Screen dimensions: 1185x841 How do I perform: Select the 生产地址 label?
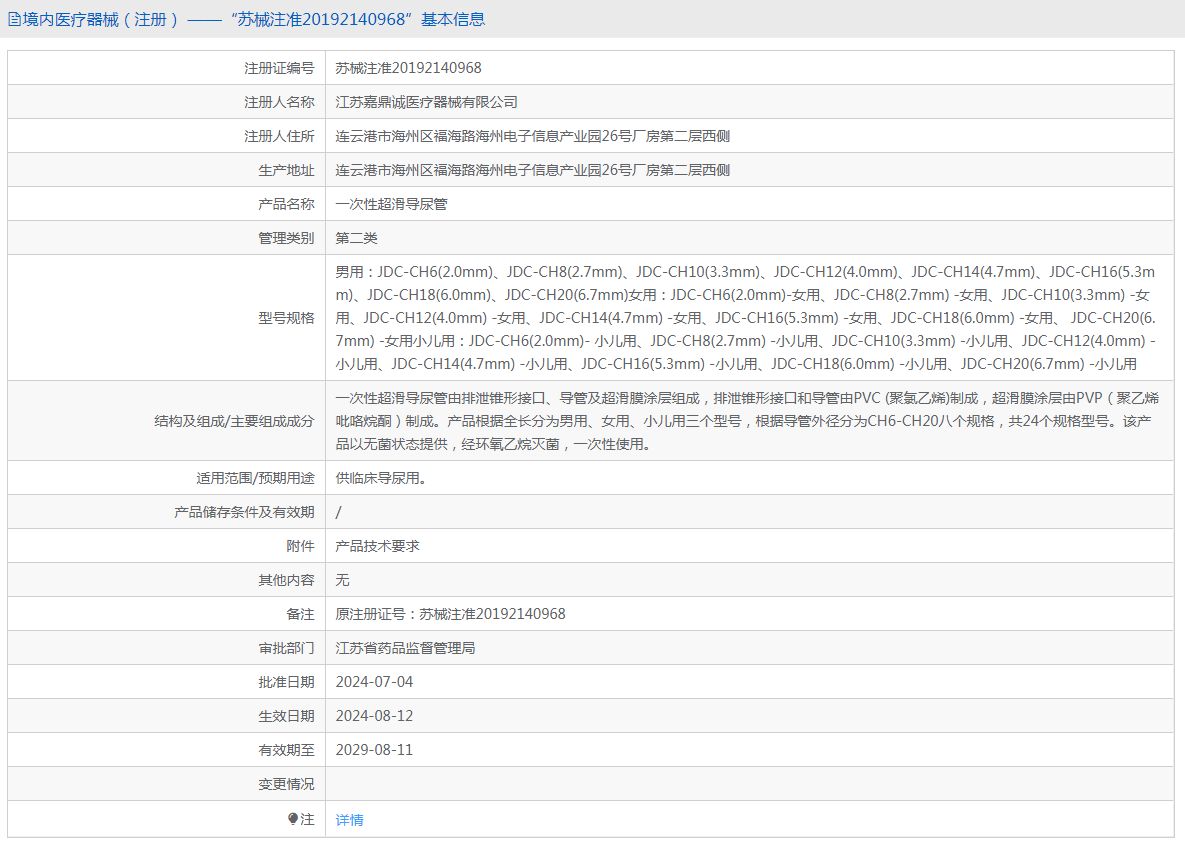[286, 170]
